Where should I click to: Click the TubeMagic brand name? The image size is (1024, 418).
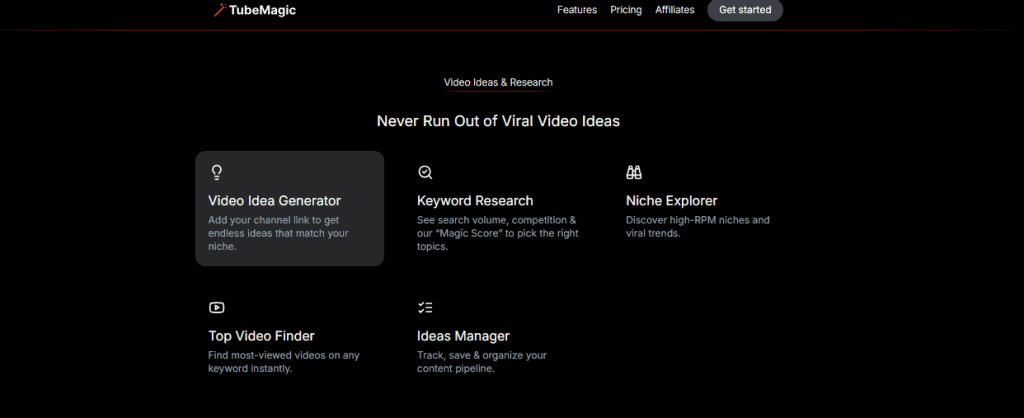[263, 10]
